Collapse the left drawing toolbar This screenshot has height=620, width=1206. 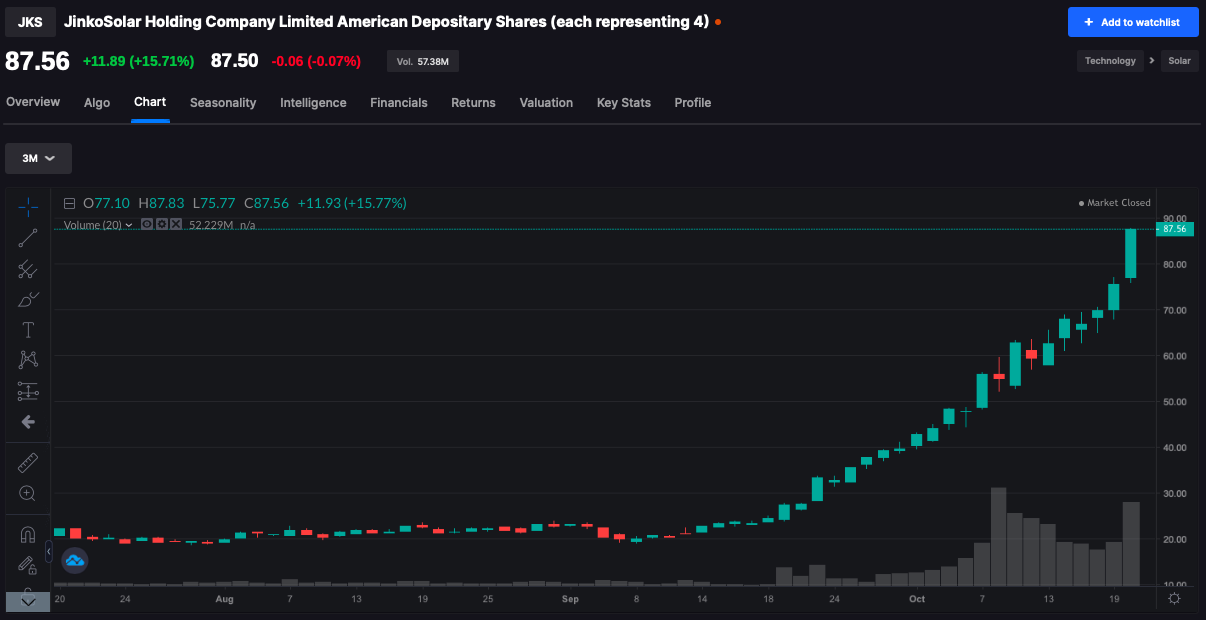tap(49, 550)
